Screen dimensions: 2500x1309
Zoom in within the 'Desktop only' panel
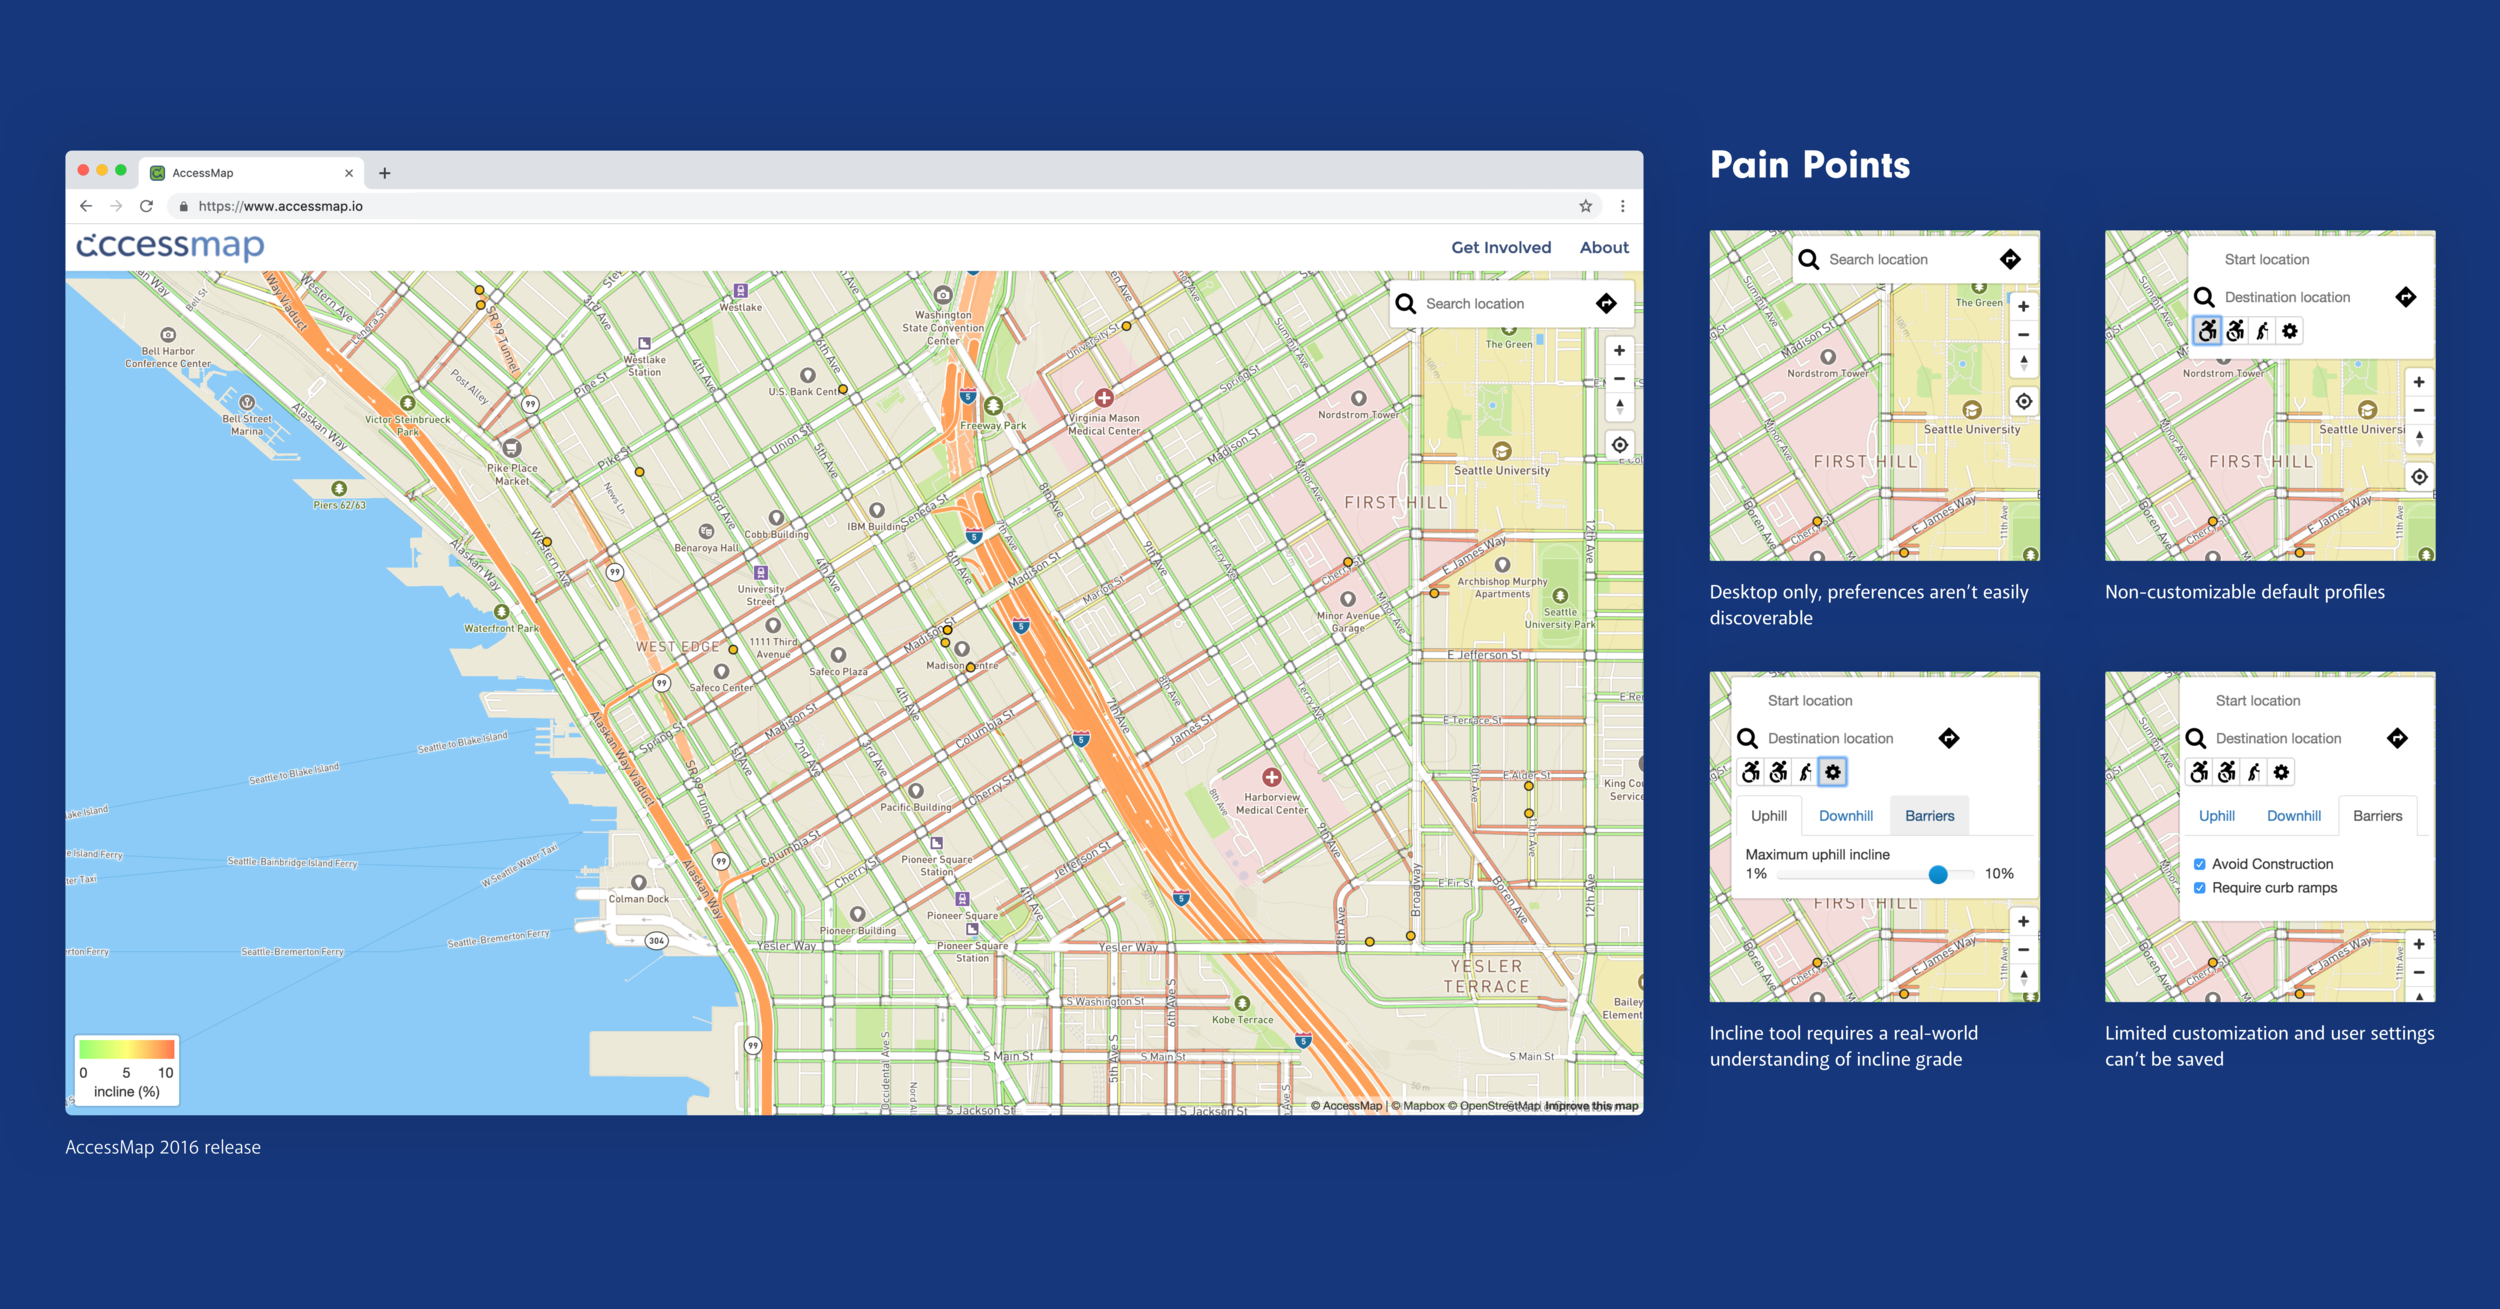[2024, 307]
